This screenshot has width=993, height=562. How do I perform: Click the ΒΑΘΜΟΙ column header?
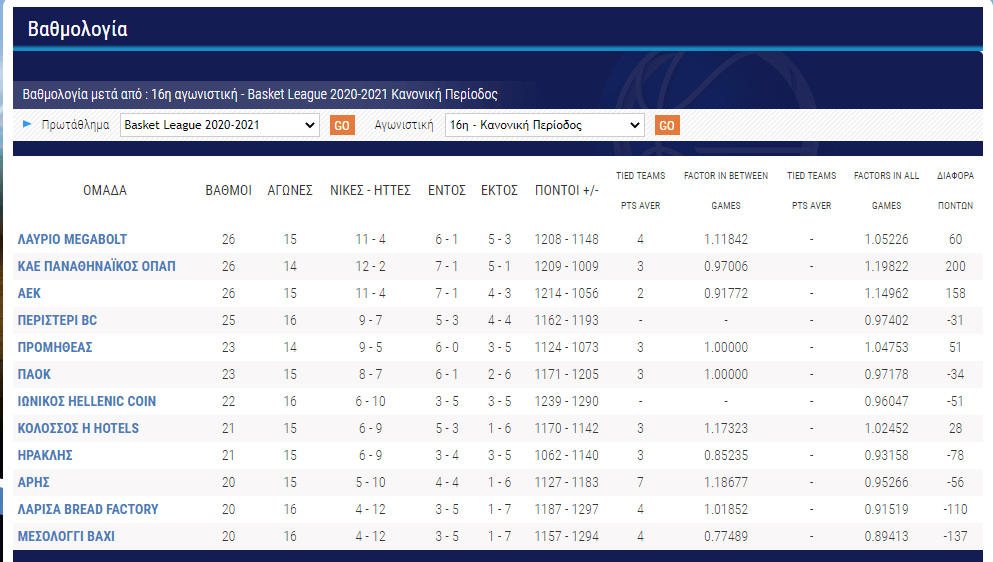(x=228, y=190)
